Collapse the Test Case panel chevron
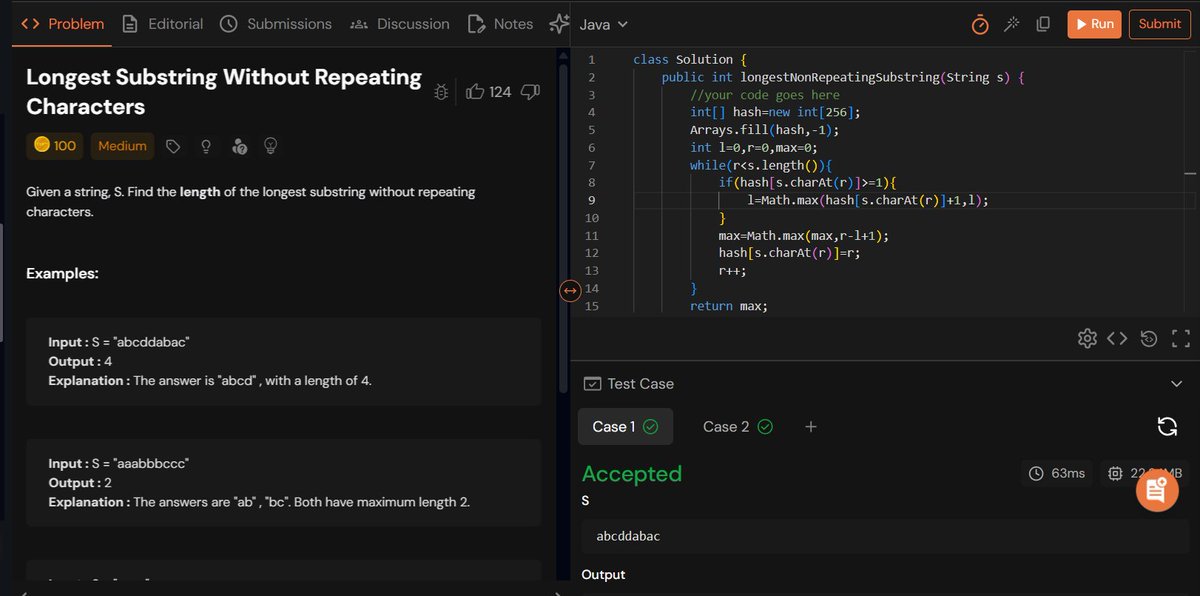 (1177, 384)
